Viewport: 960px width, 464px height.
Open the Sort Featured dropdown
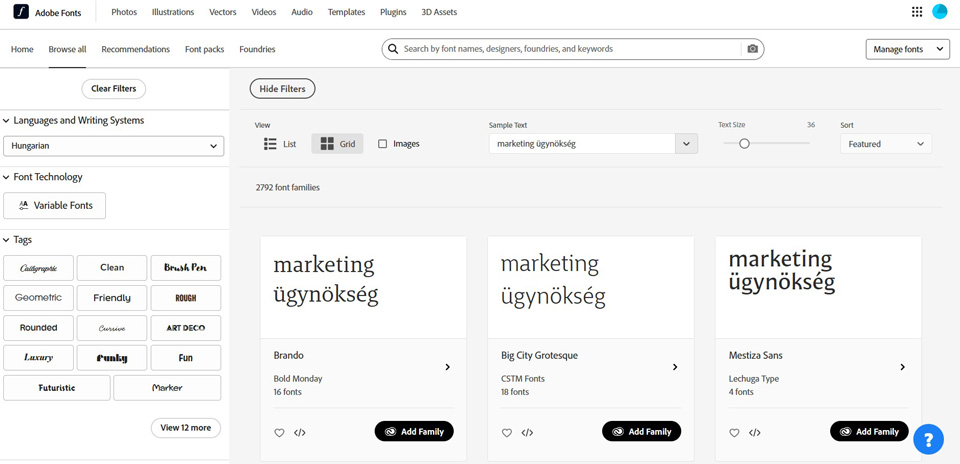(886, 144)
